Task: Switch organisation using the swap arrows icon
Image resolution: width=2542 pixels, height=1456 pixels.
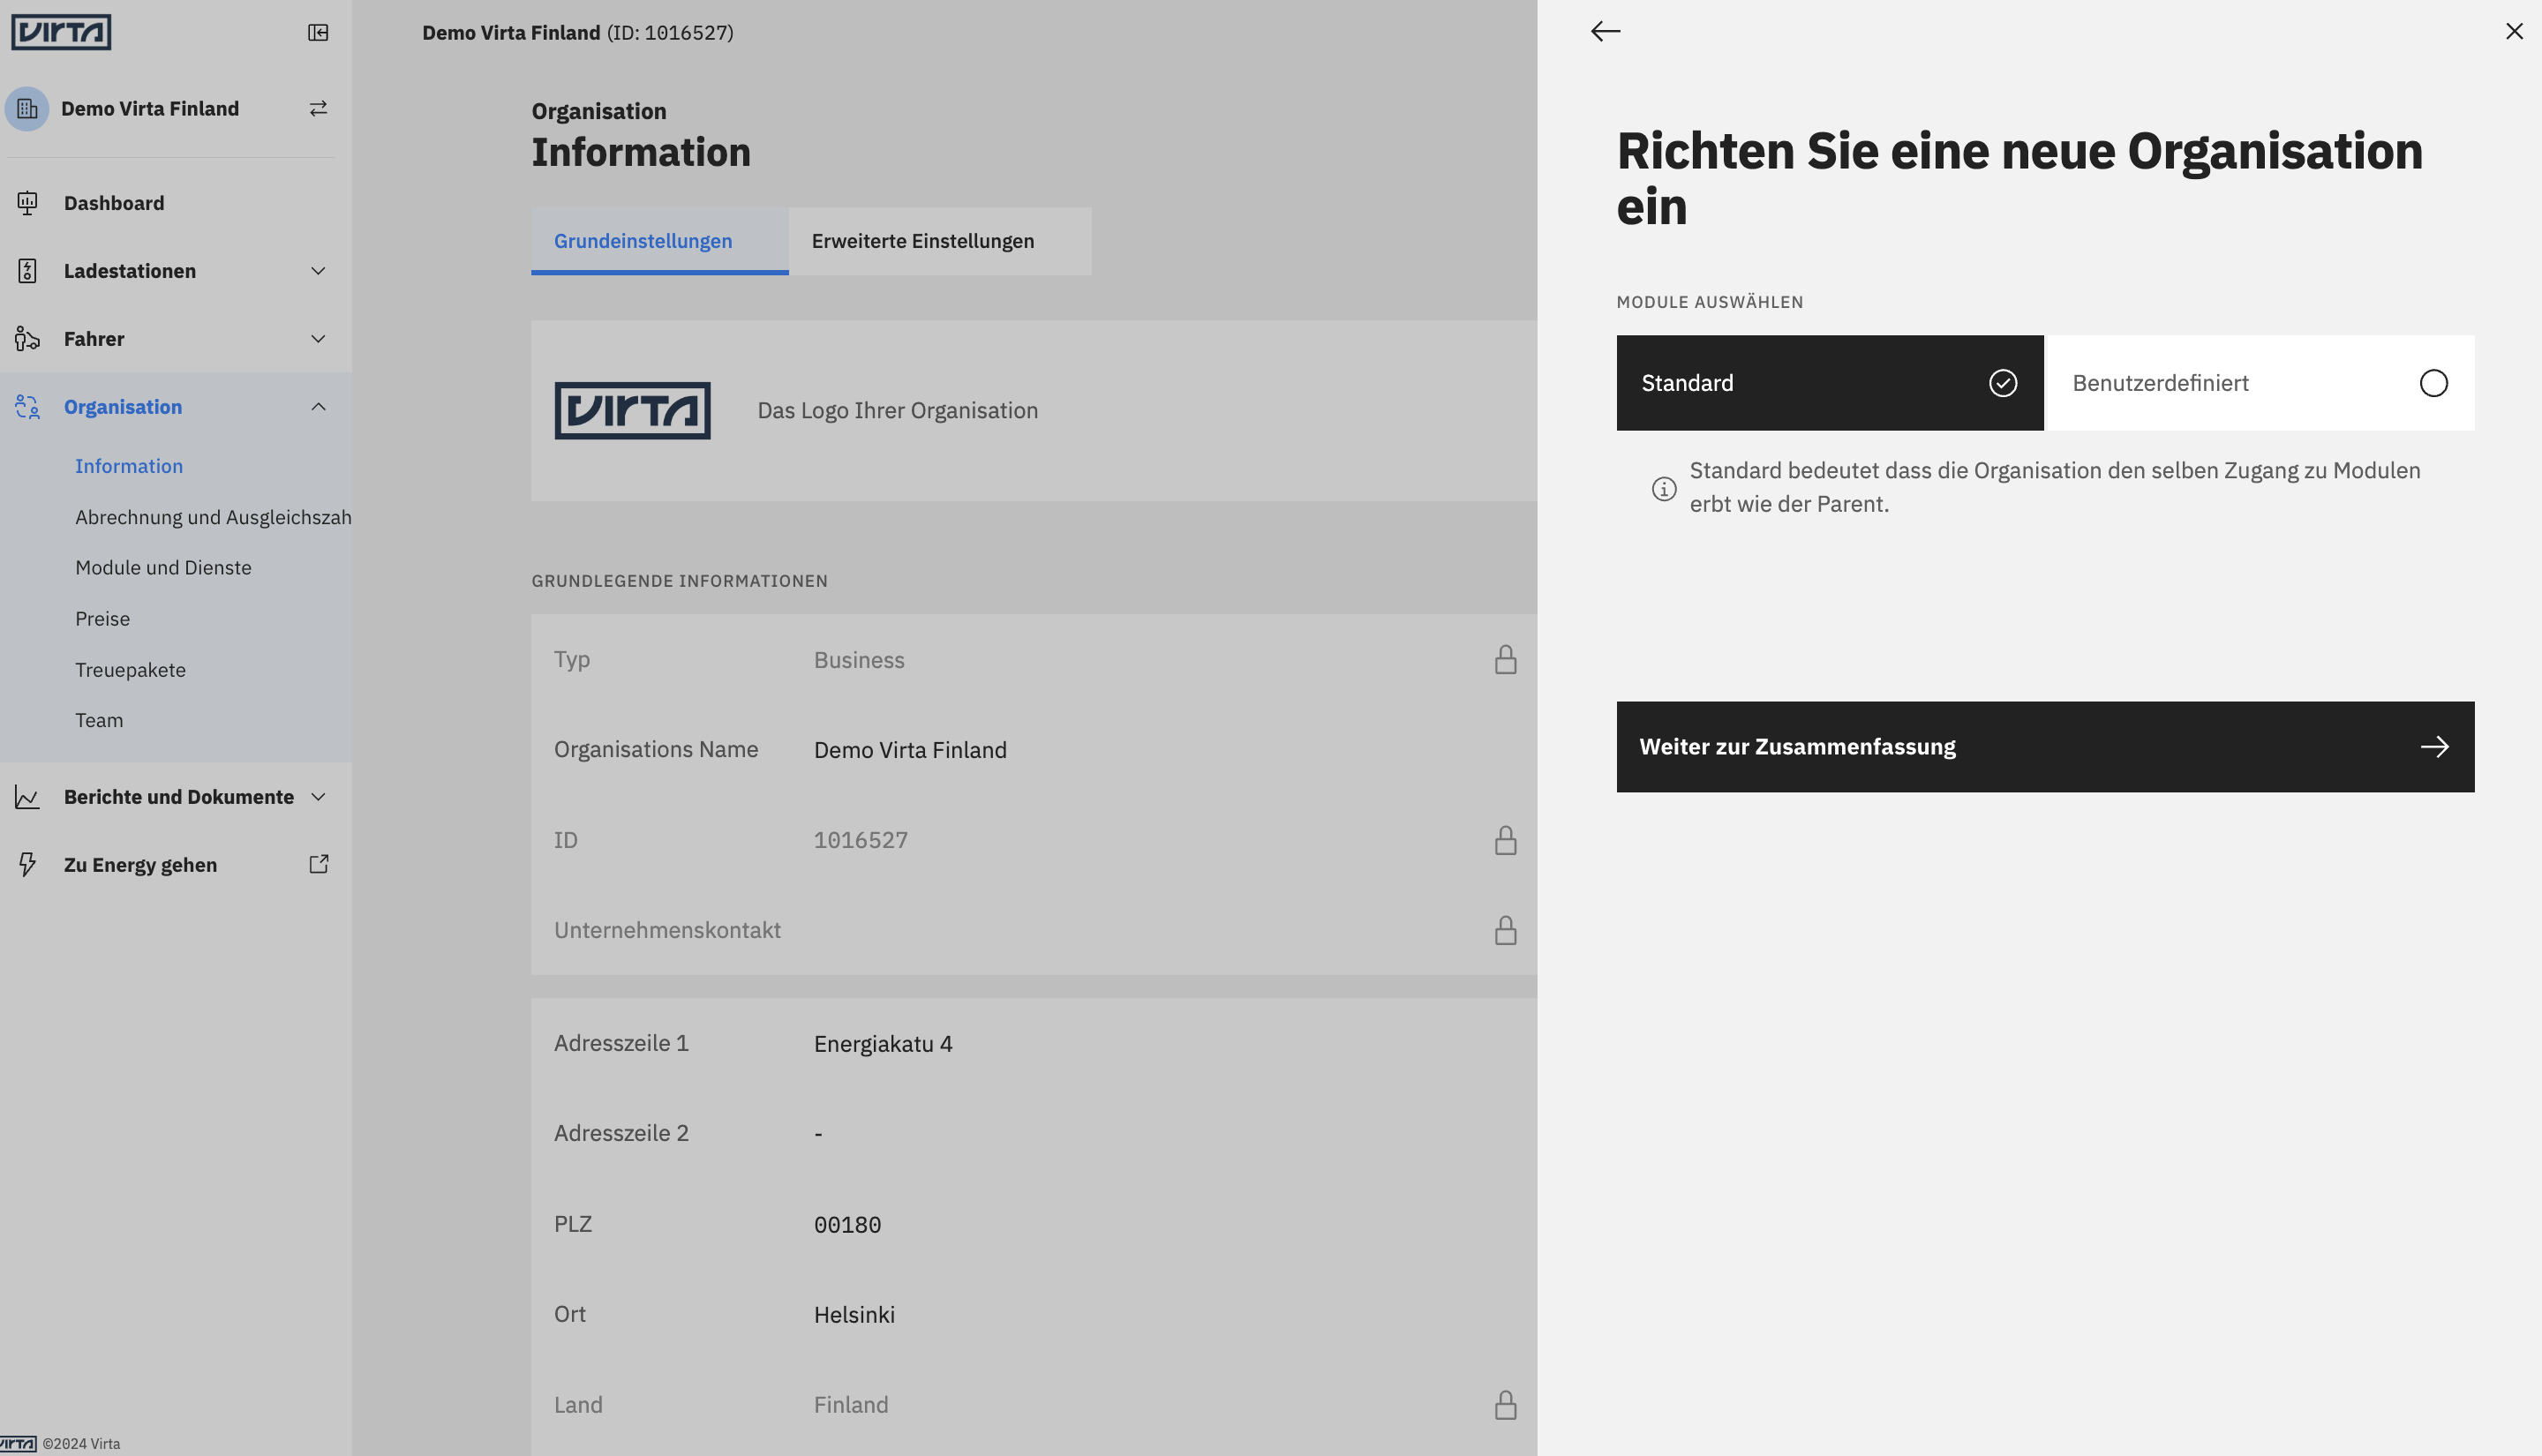Action: (318, 109)
